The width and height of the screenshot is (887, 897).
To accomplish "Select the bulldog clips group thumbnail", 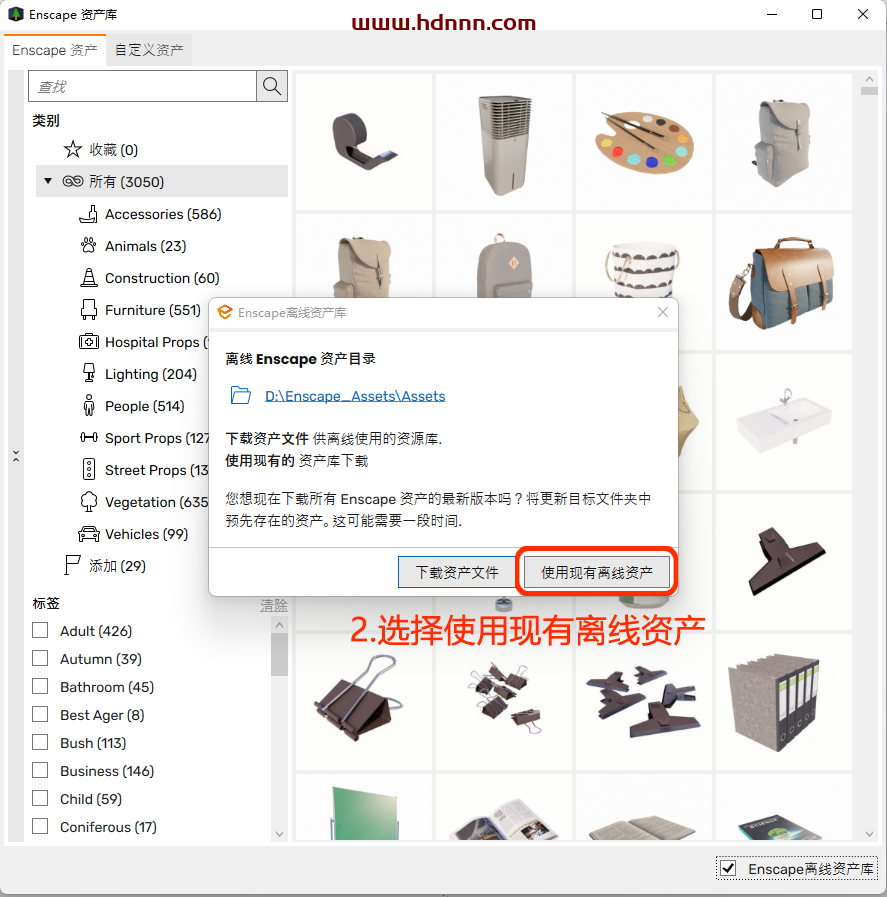I will [644, 701].
